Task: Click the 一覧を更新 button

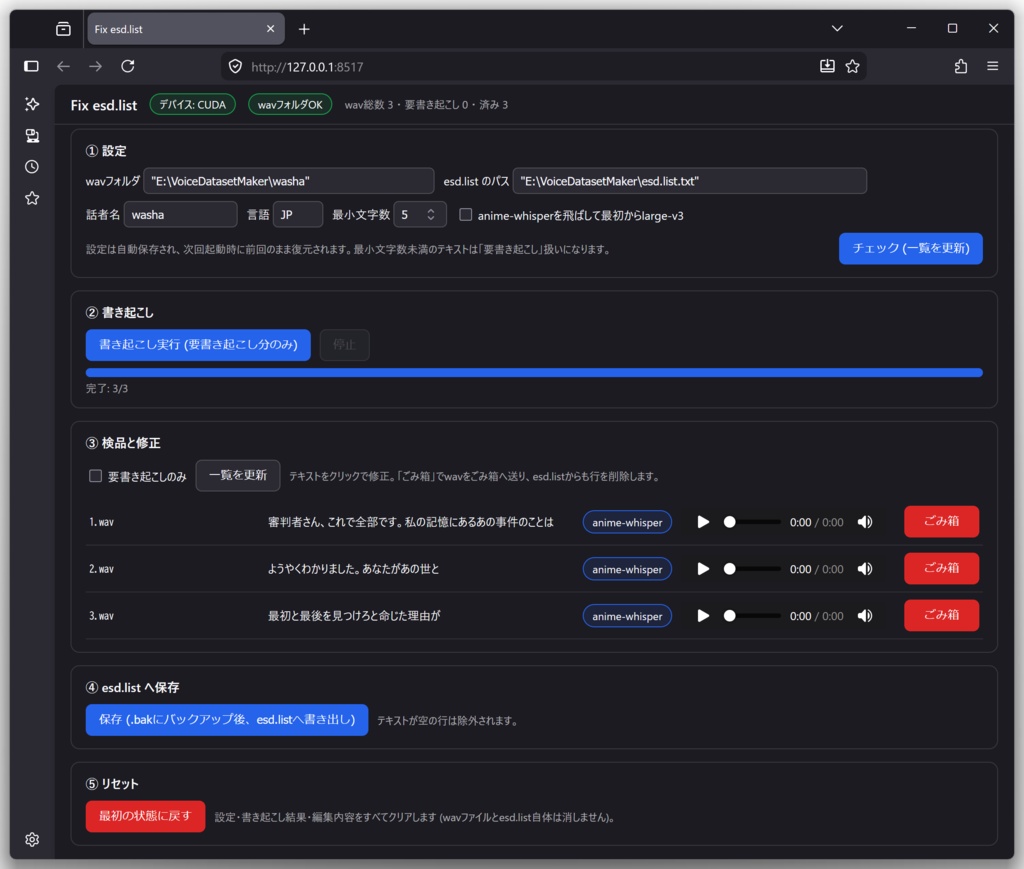Action: point(238,475)
